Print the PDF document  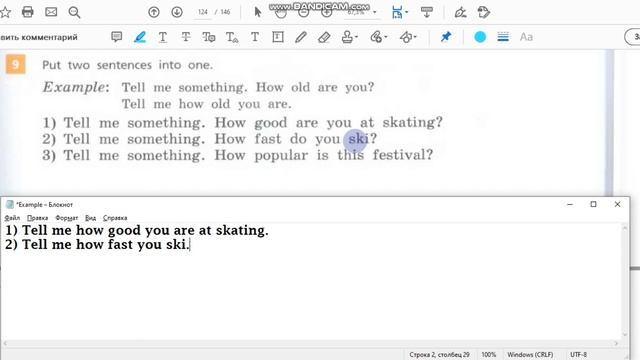click(x=28, y=12)
